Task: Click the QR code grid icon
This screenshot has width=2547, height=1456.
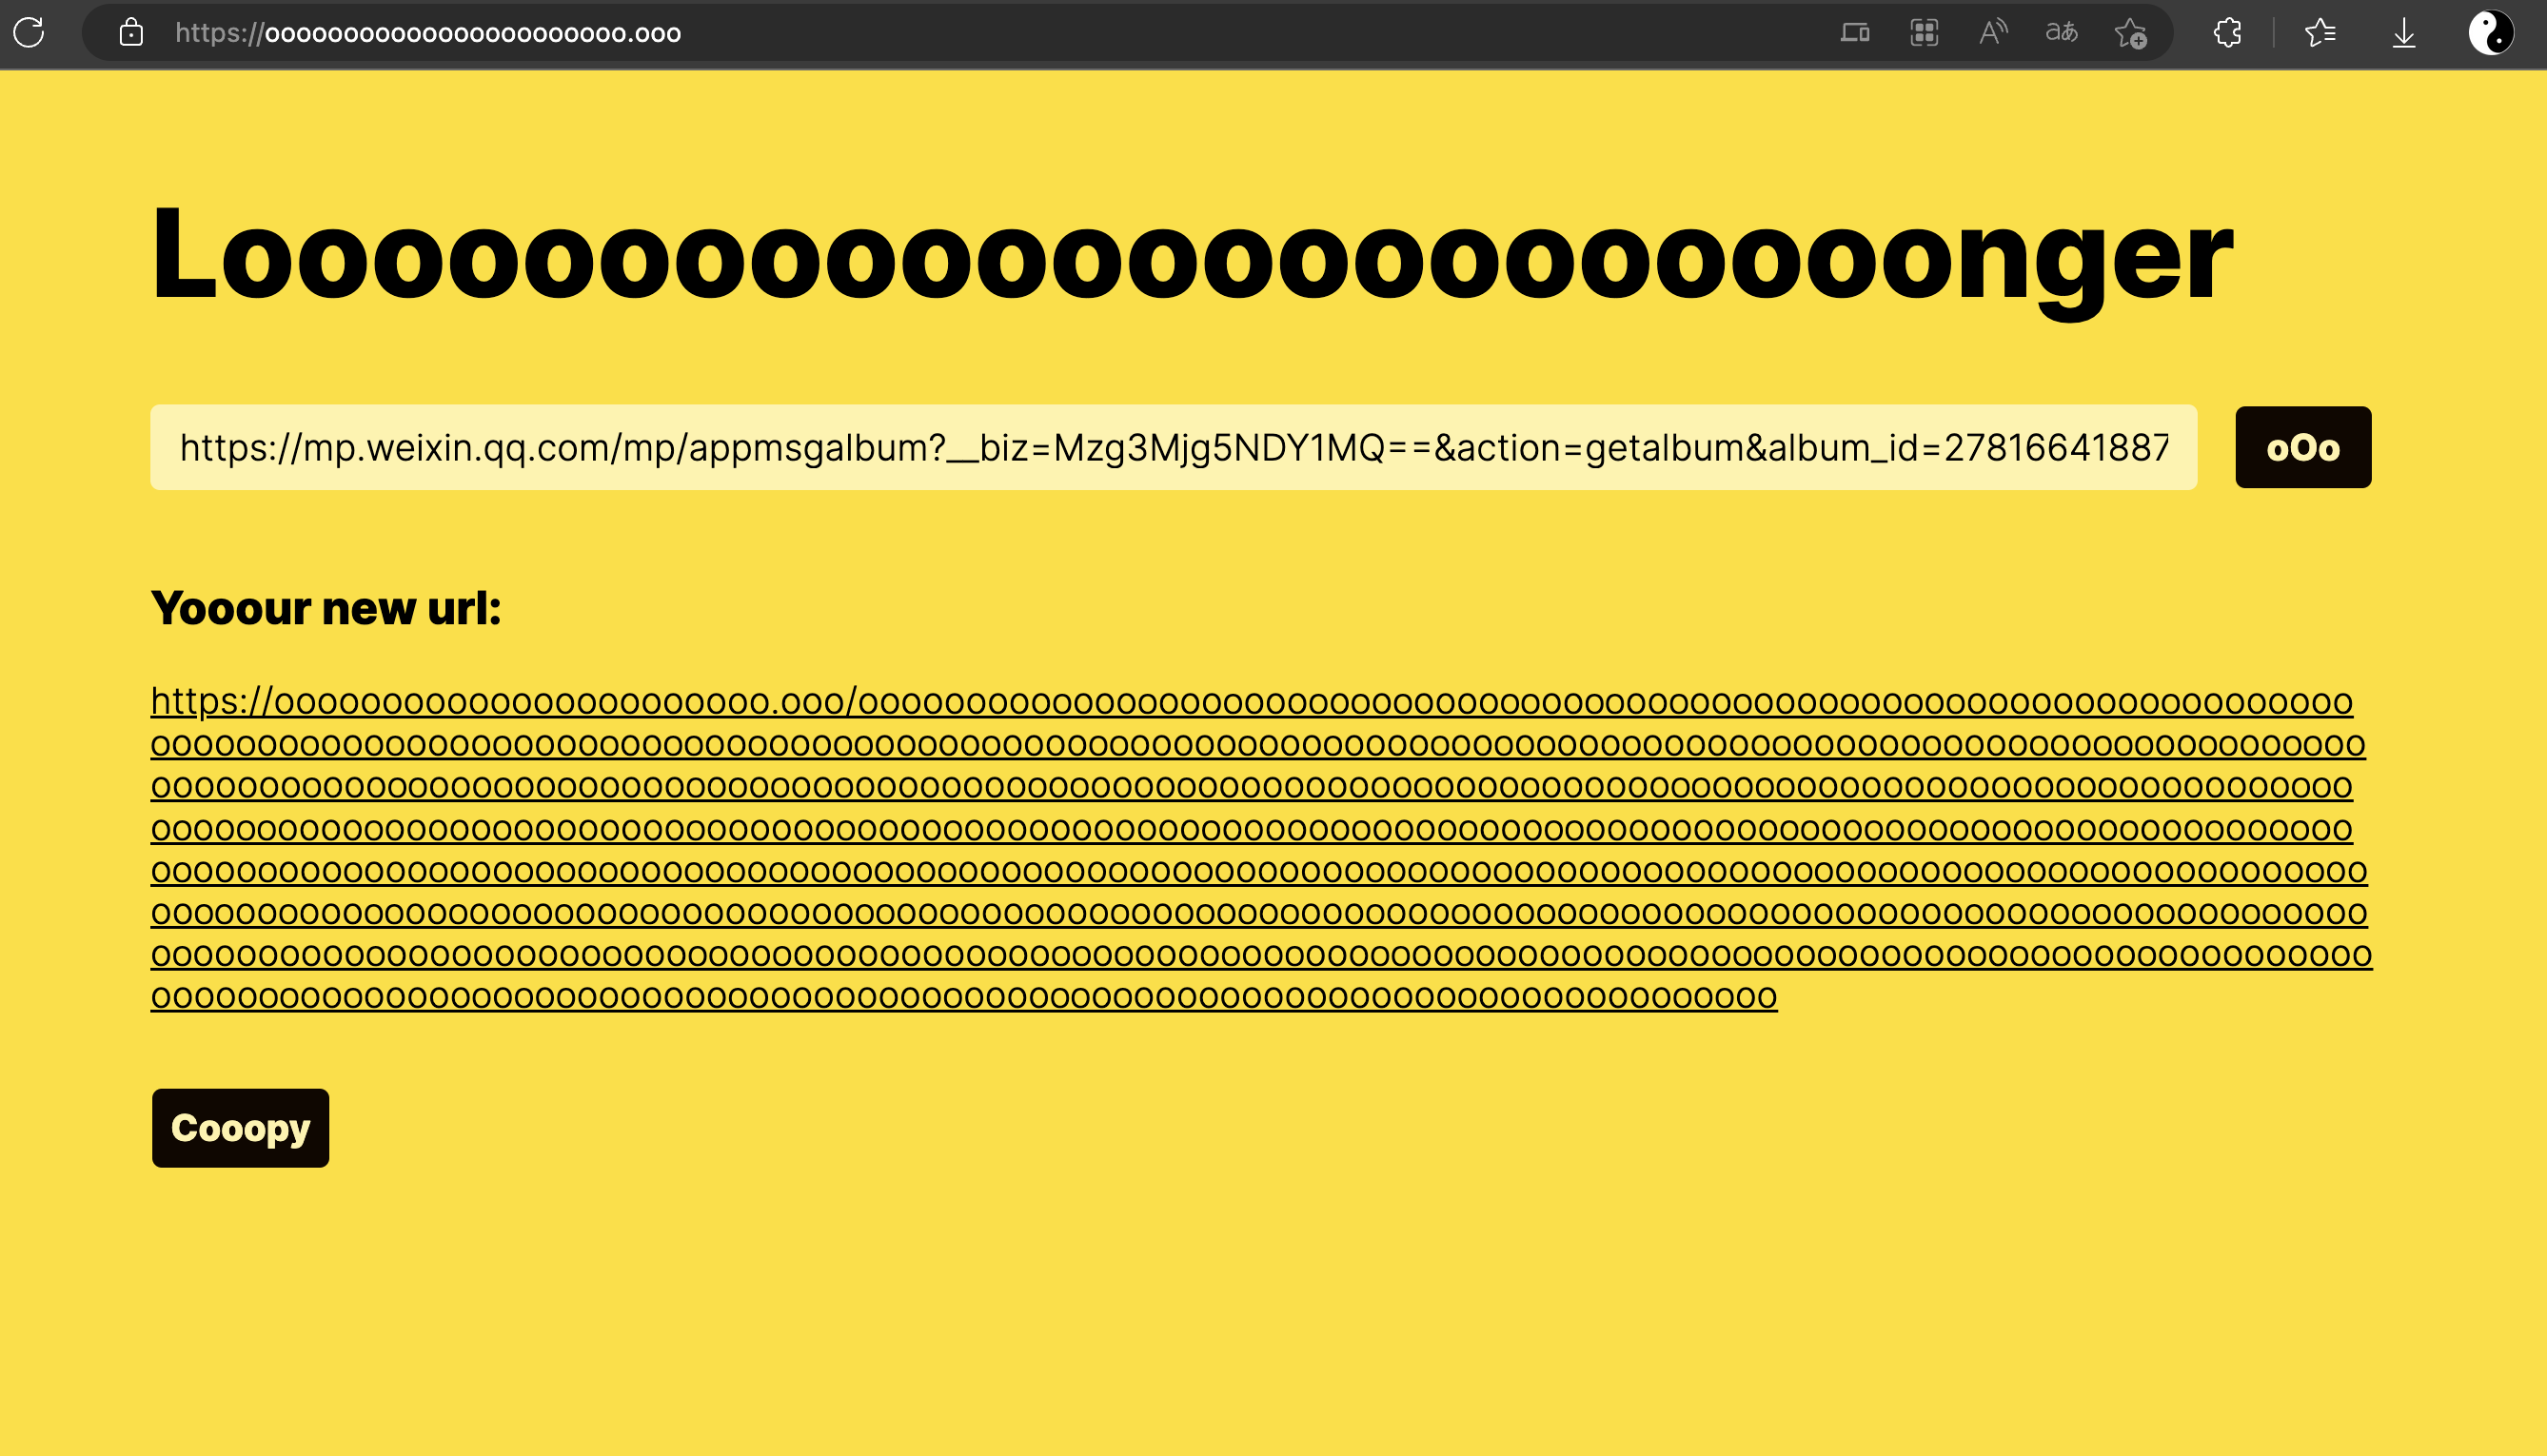Action: (x=1924, y=33)
